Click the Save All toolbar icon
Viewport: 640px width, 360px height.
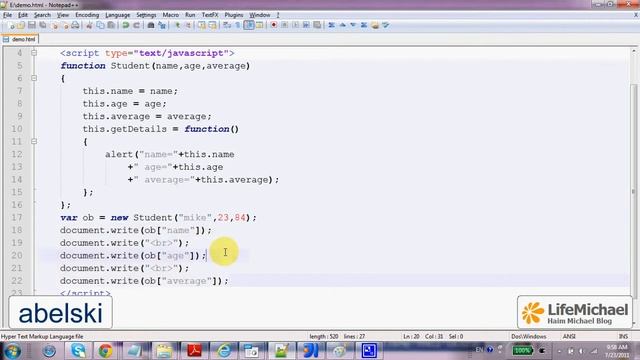tap(42, 25)
